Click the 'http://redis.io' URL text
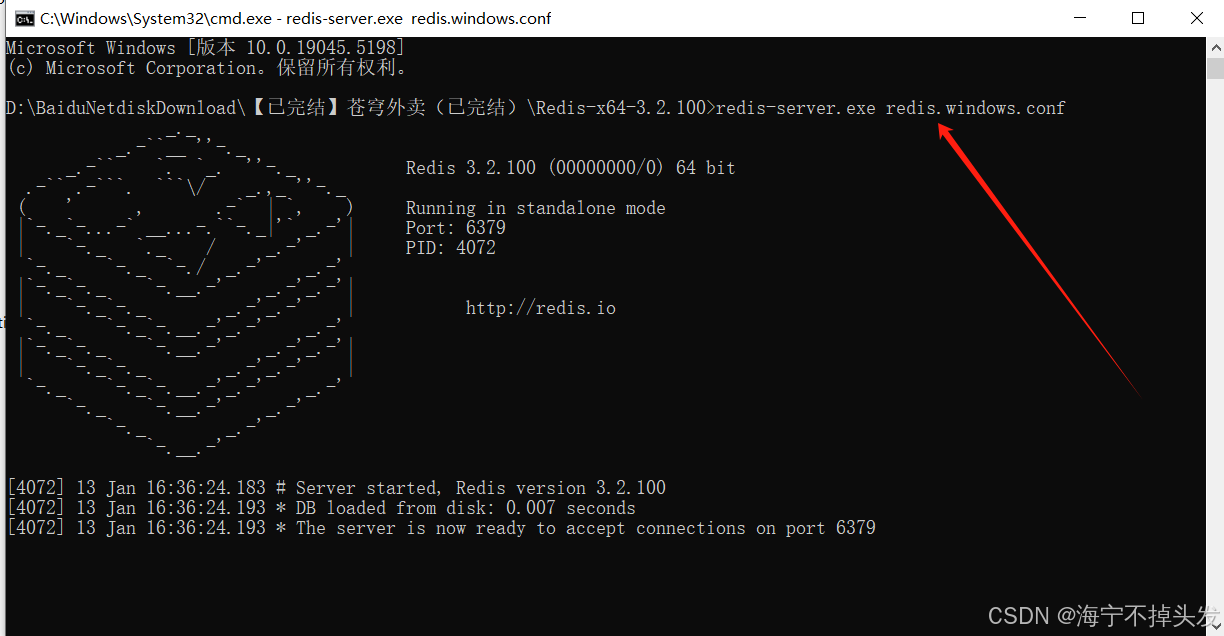Image resolution: width=1224 pixels, height=636 pixels. click(x=541, y=308)
